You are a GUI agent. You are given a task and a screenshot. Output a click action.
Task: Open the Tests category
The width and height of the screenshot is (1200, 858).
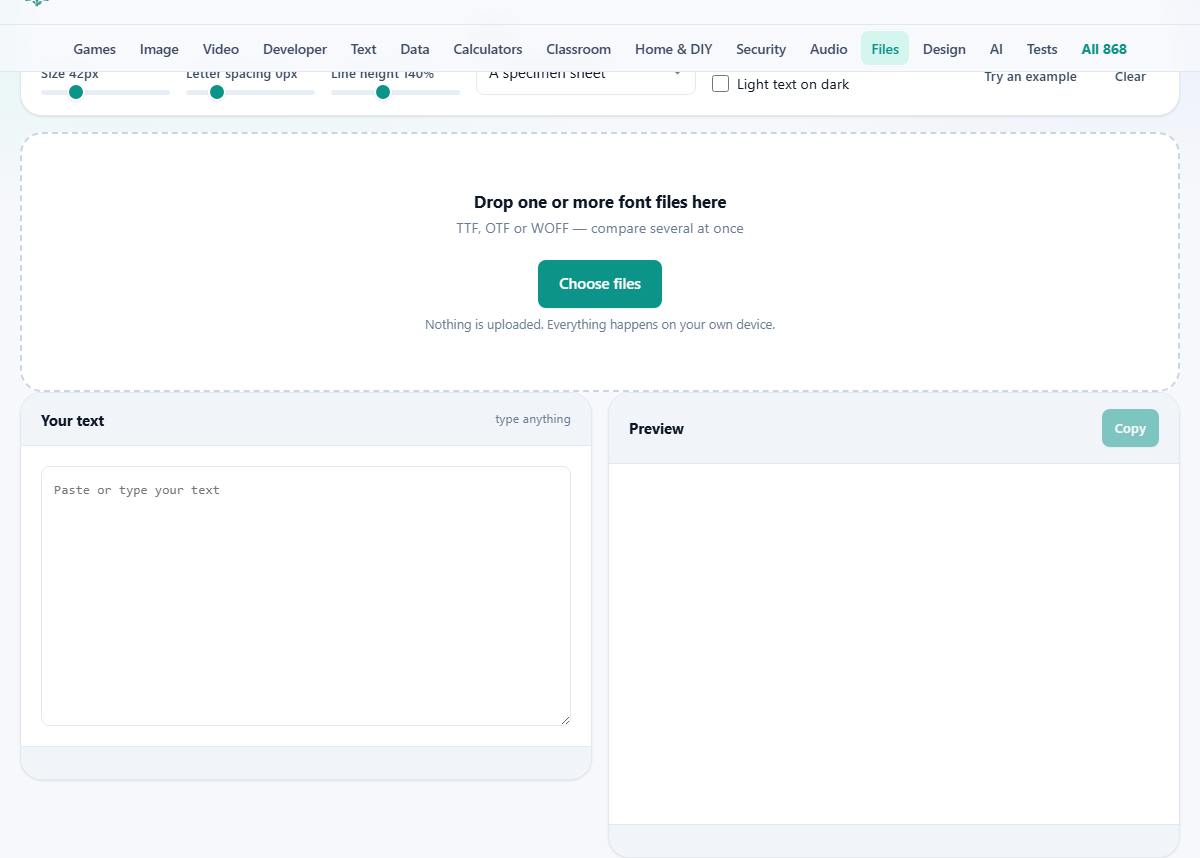1042,49
